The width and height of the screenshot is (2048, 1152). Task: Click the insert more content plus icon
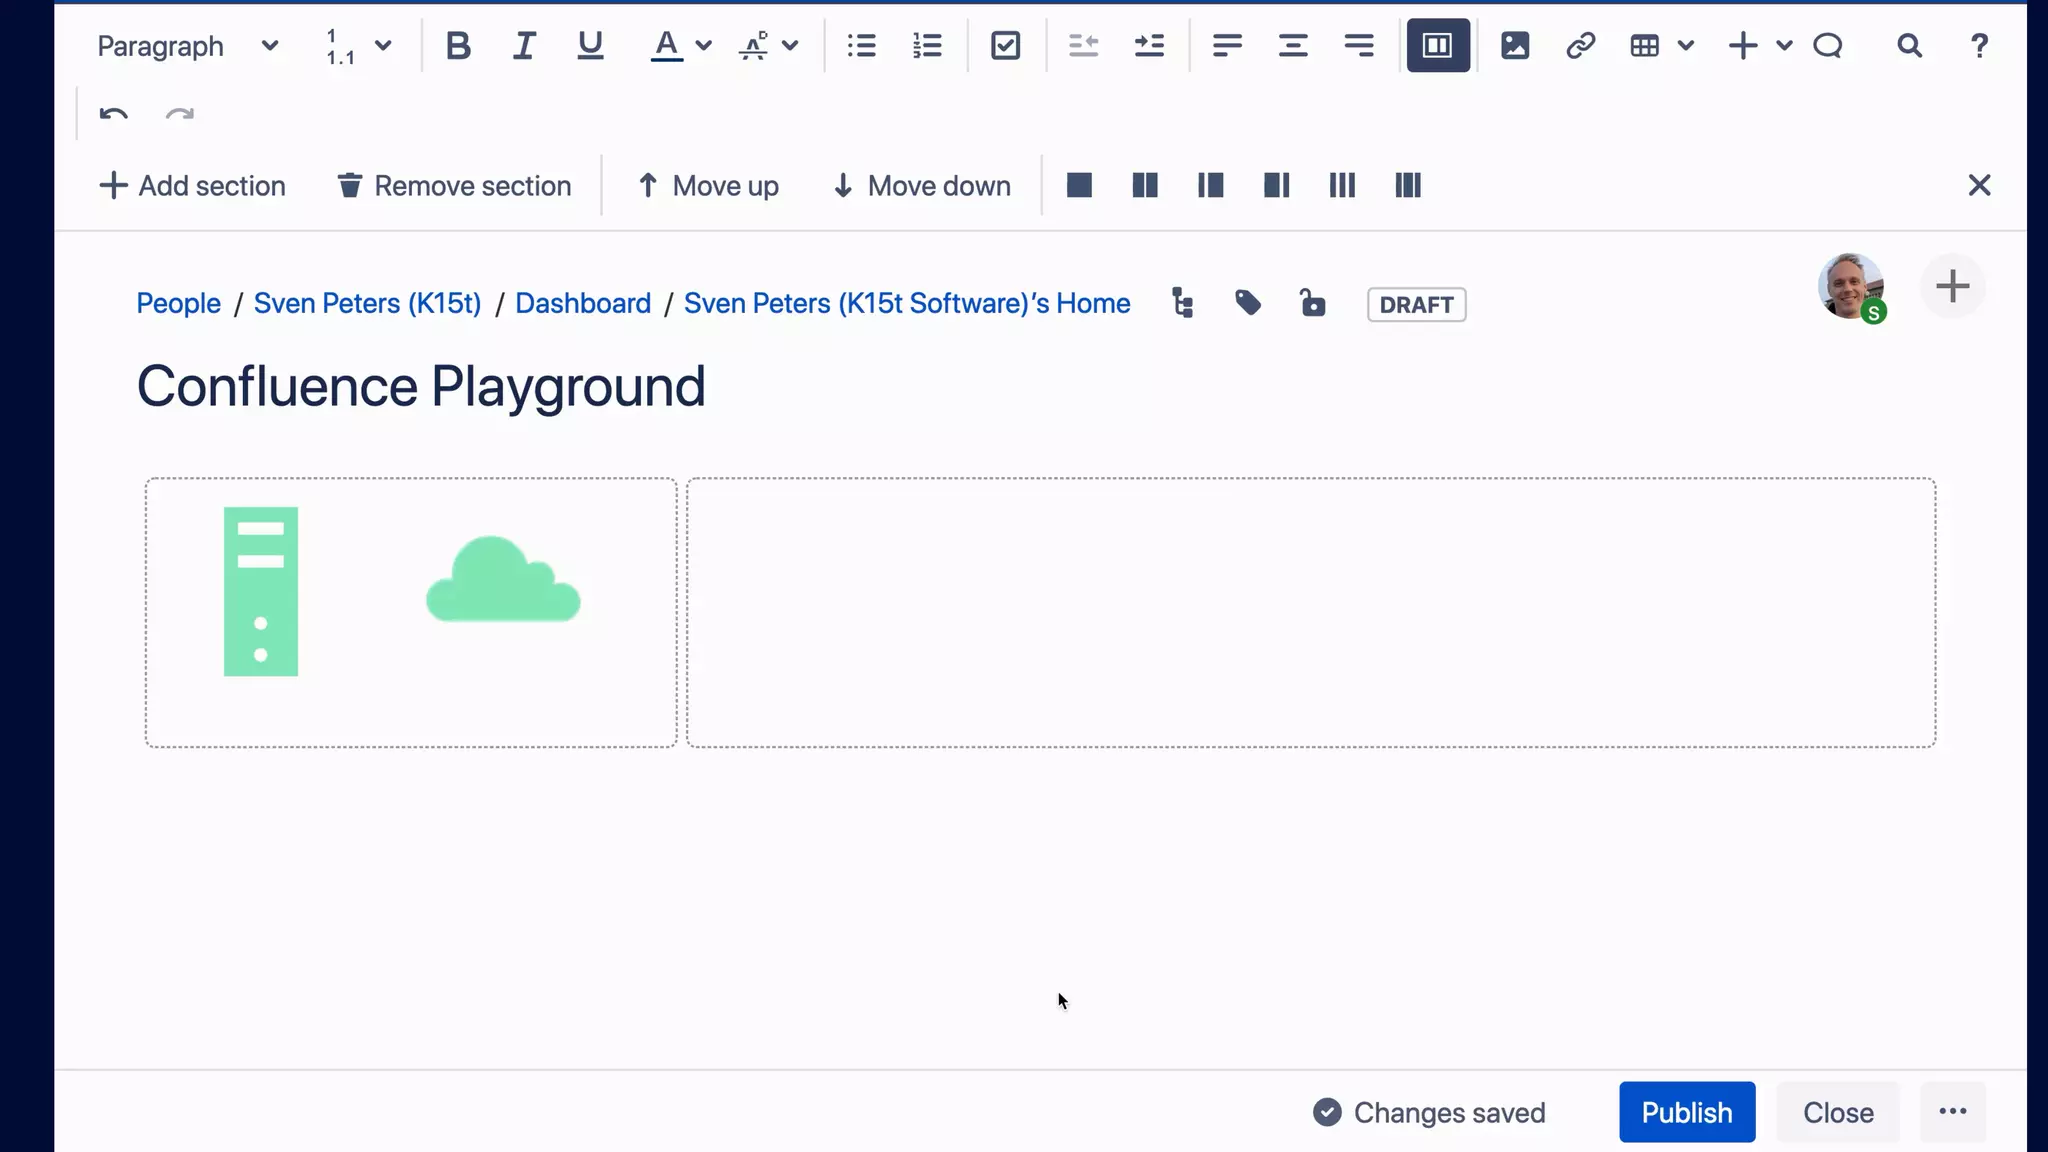pyautogui.click(x=1743, y=45)
